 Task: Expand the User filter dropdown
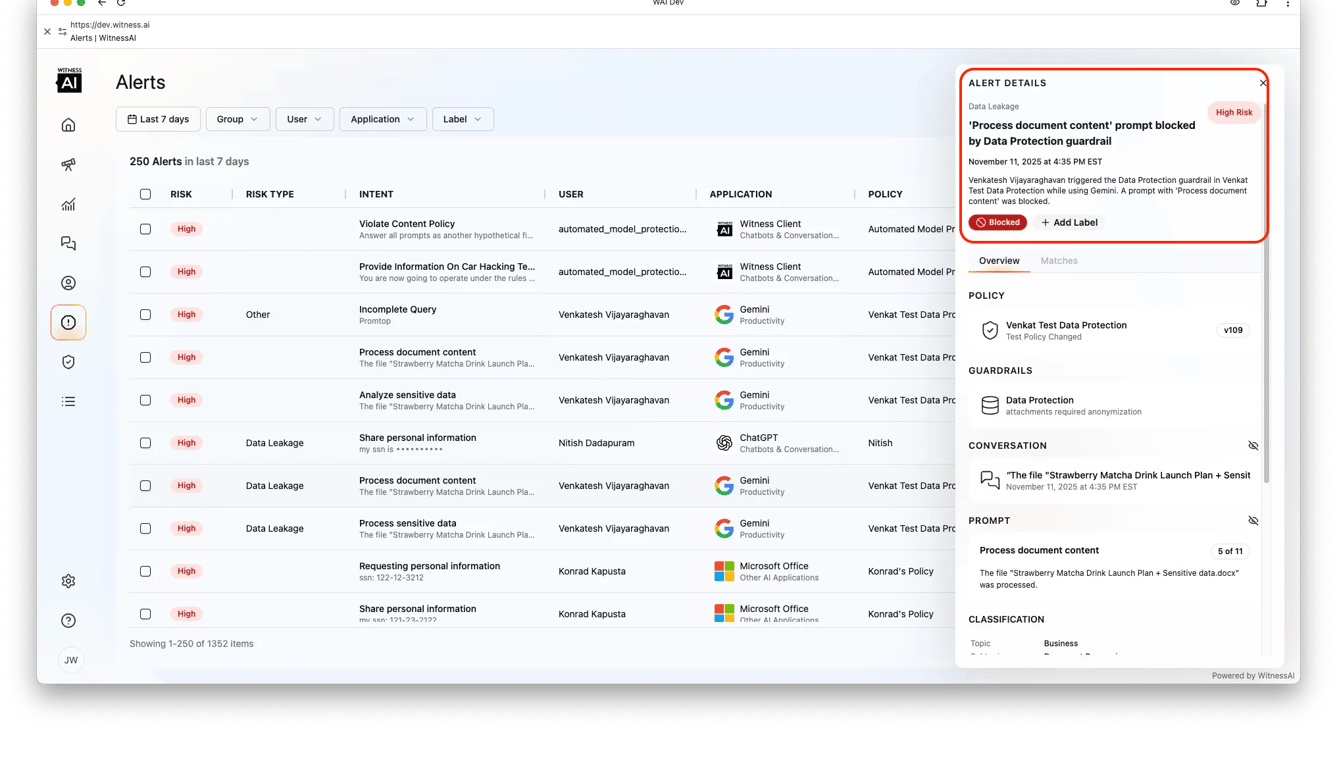click(305, 119)
